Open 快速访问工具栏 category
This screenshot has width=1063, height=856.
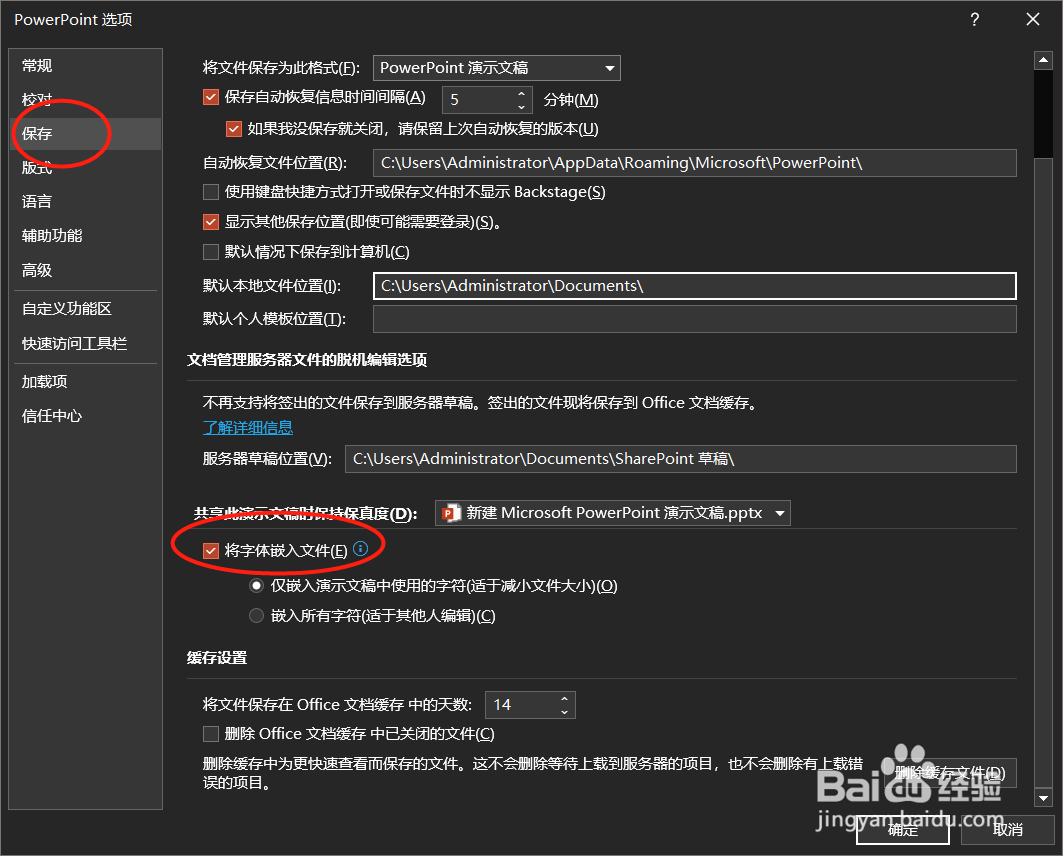85,344
